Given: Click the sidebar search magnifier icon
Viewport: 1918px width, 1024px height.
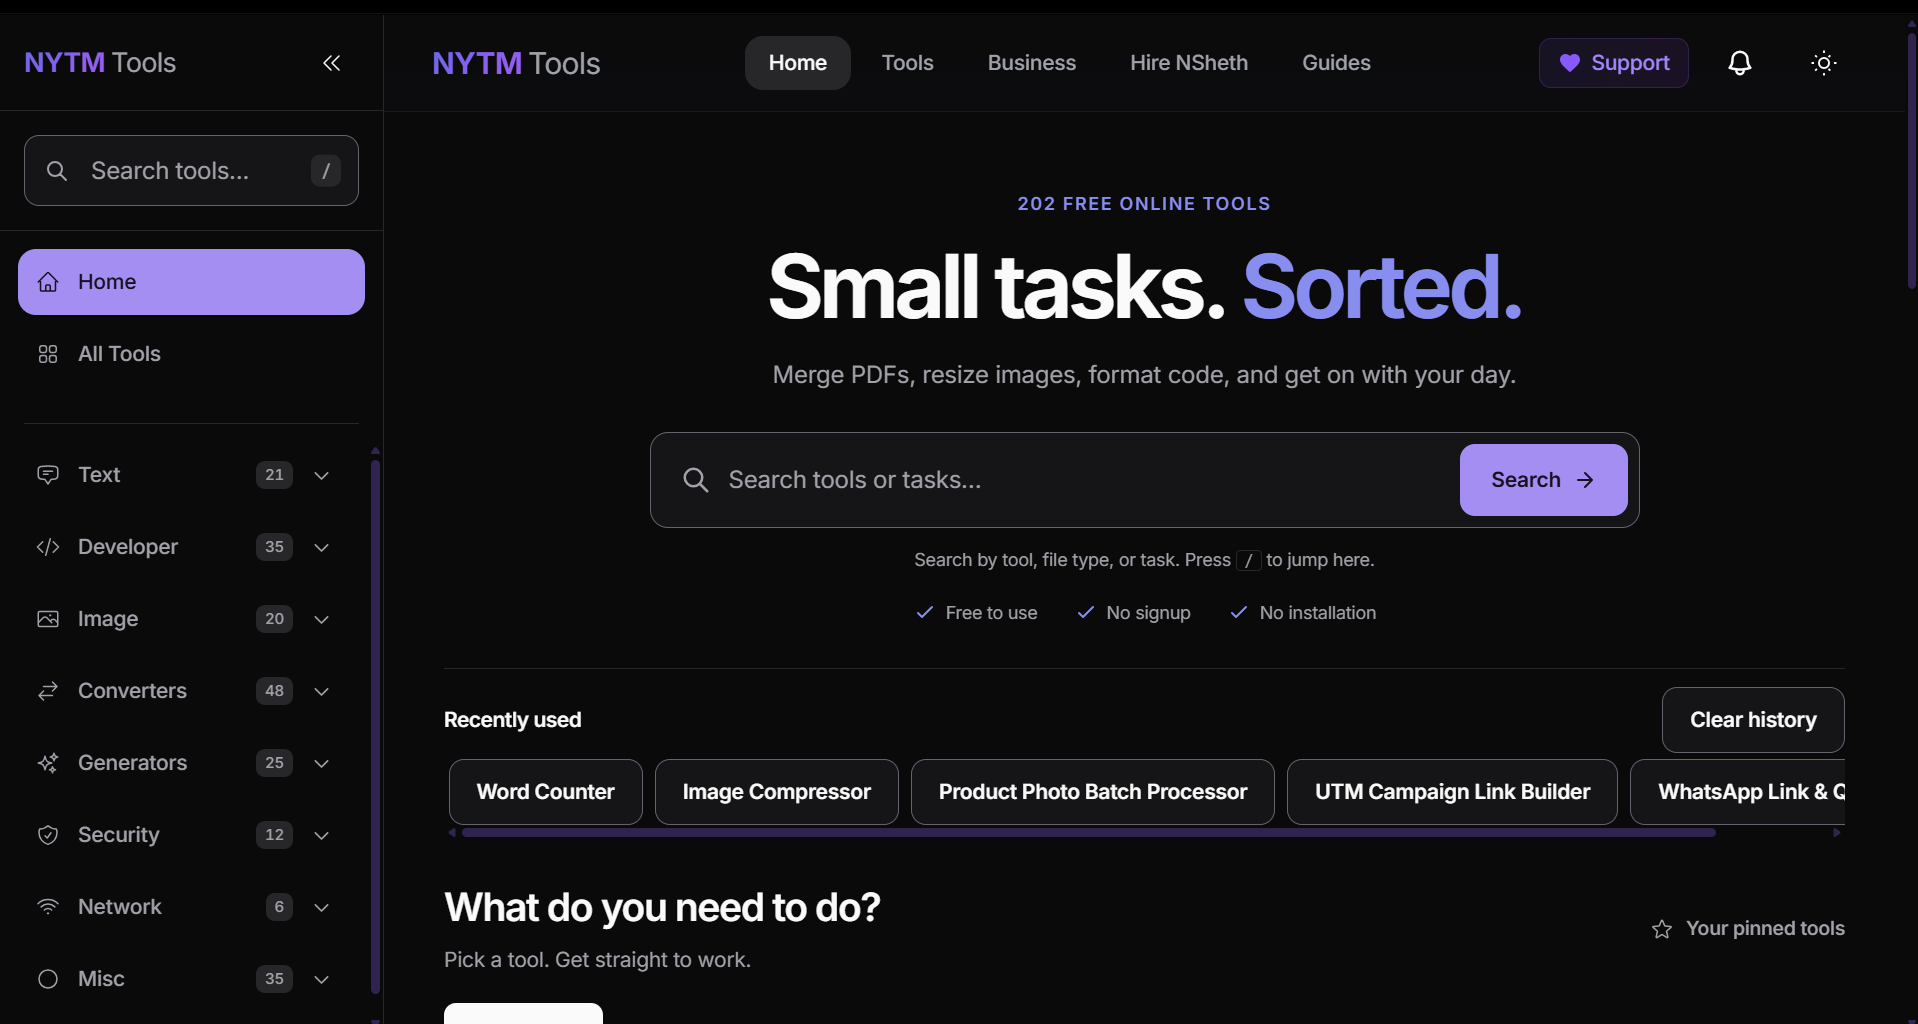Looking at the screenshot, I should pyautogui.click(x=57, y=171).
